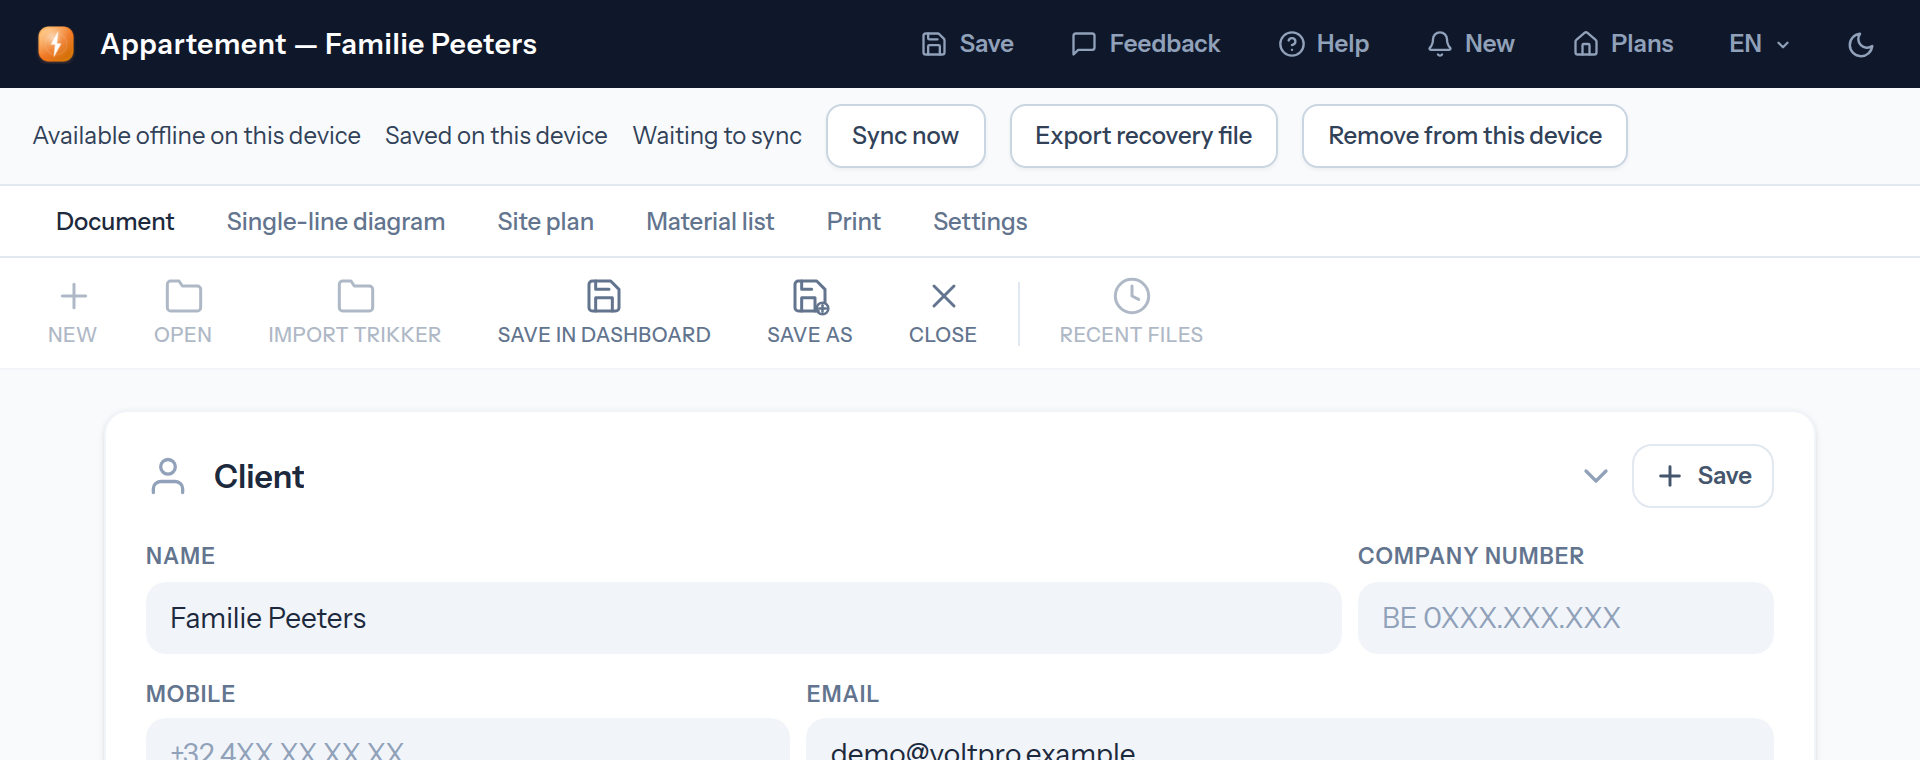Switch to the Document tab
This screenshot has height=760, width=1920.
(x=115, y=221)
